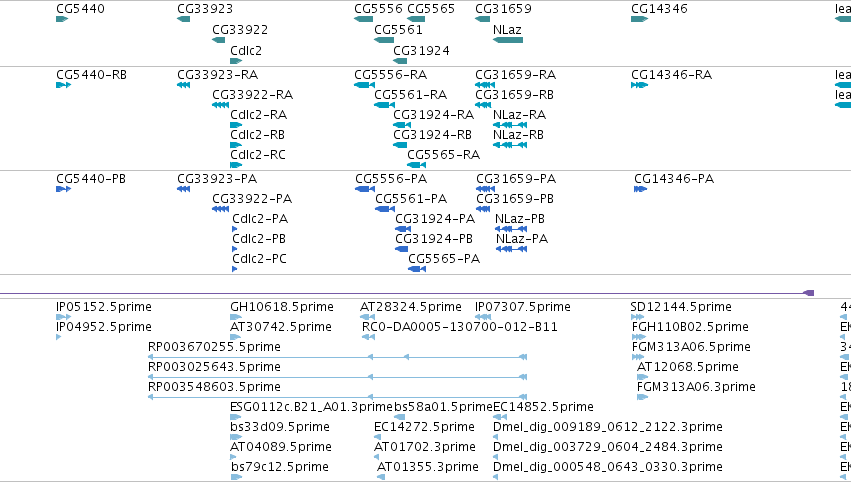Choose the Cdlc2-RC transcript label
The width and height of the screenshot is (851, 482).
coord(258,155)
